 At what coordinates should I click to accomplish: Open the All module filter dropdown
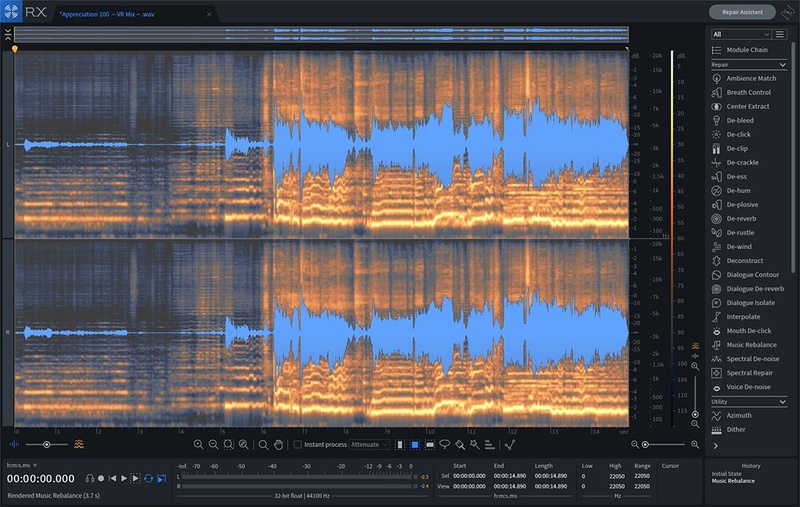click(741, 34)
